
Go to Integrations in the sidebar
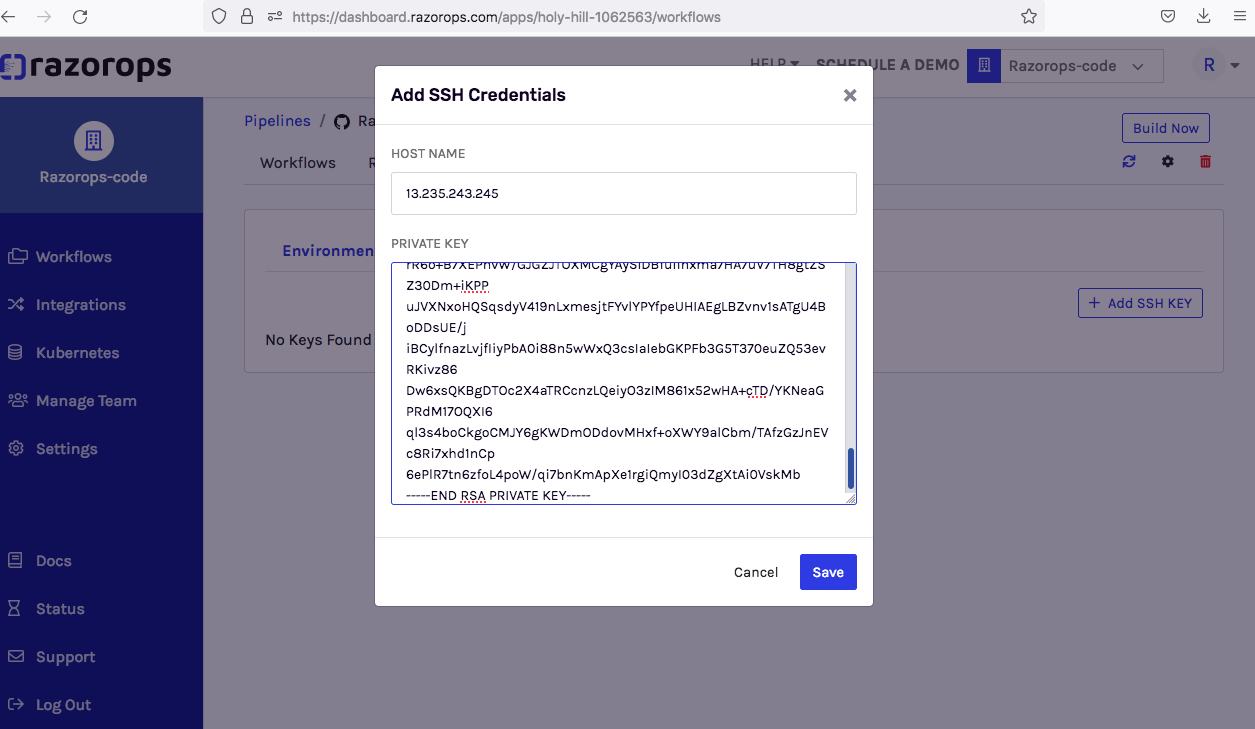point(80,305)
